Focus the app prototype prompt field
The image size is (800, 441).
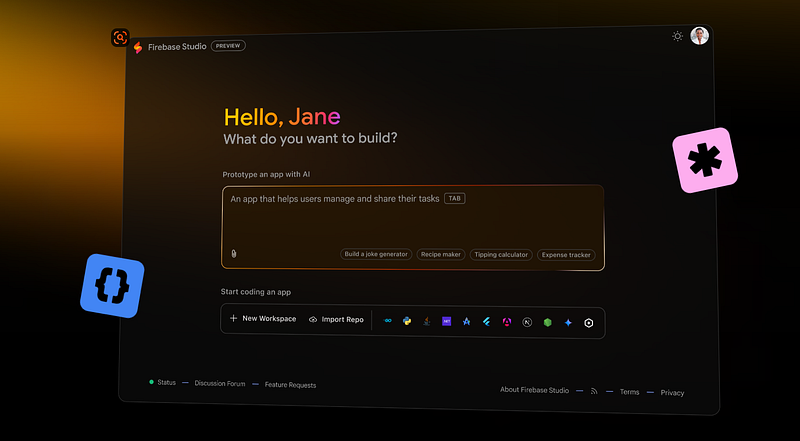[x=413, y=228]
